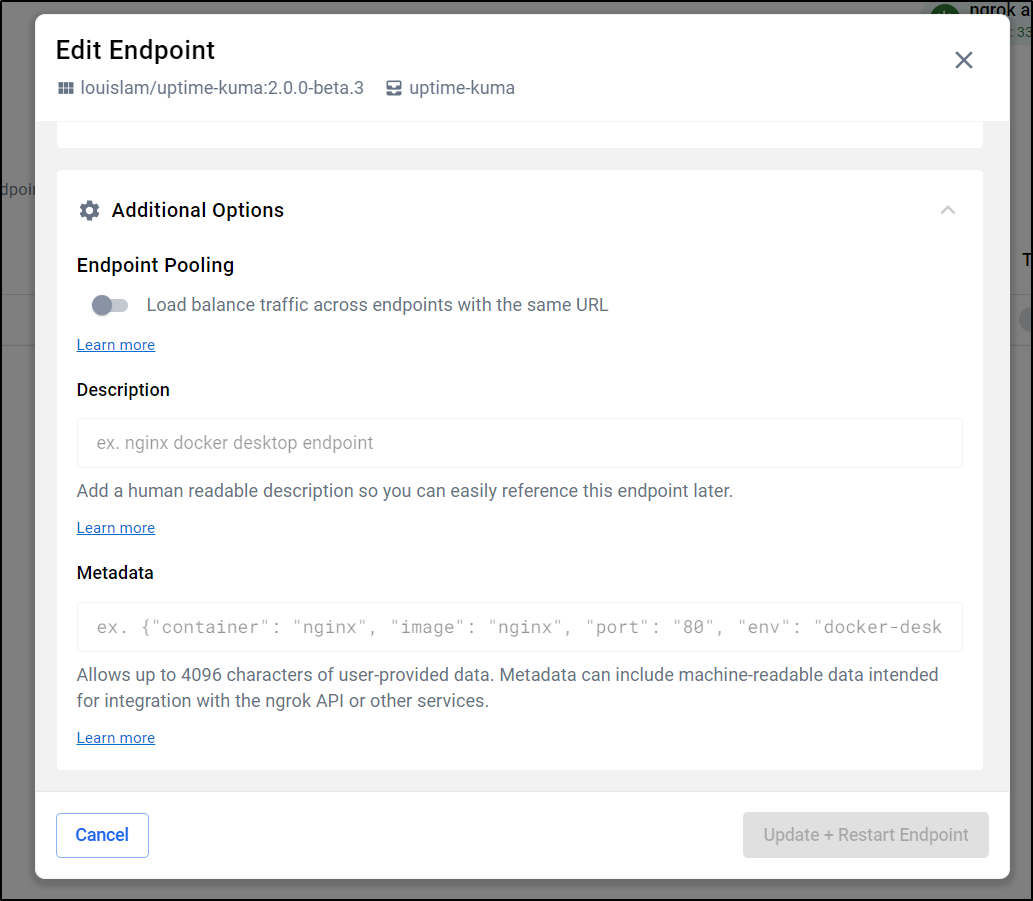Click the Additional Options header title
The width and height of the screenshot is (1033, 901).
[x=198, y=210]
